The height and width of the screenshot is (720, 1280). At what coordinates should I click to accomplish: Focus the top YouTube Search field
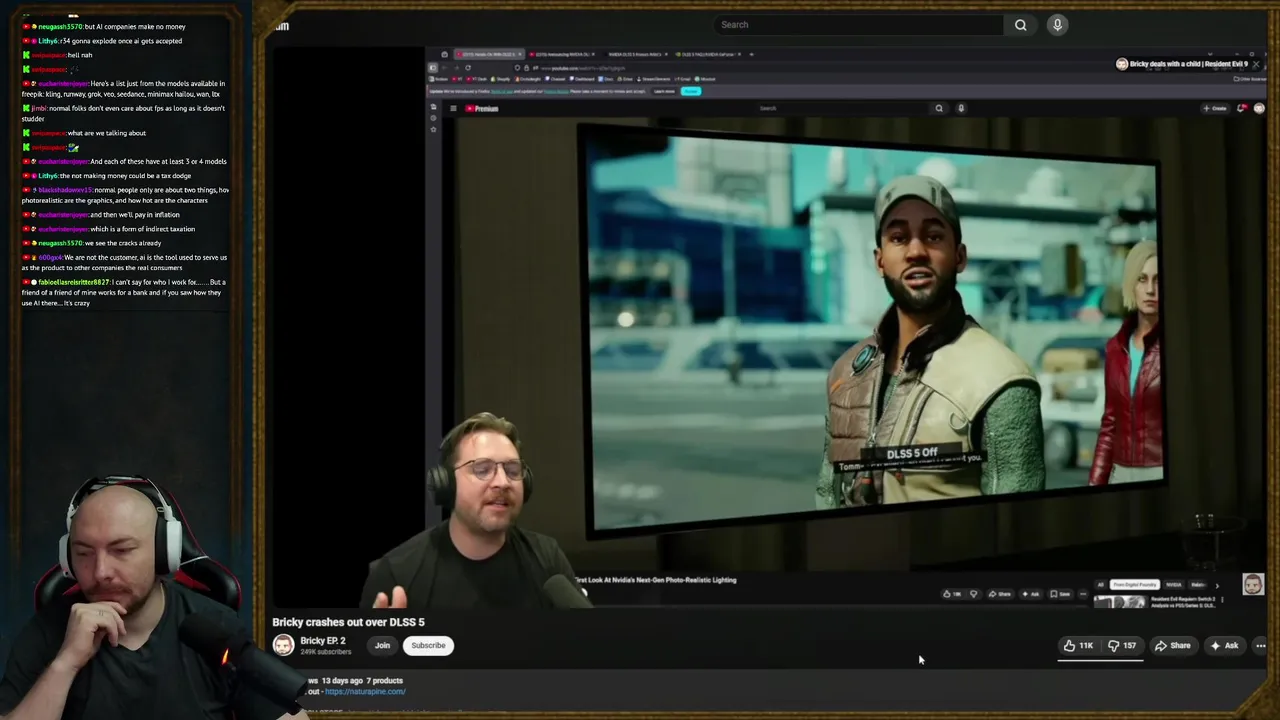858,25
